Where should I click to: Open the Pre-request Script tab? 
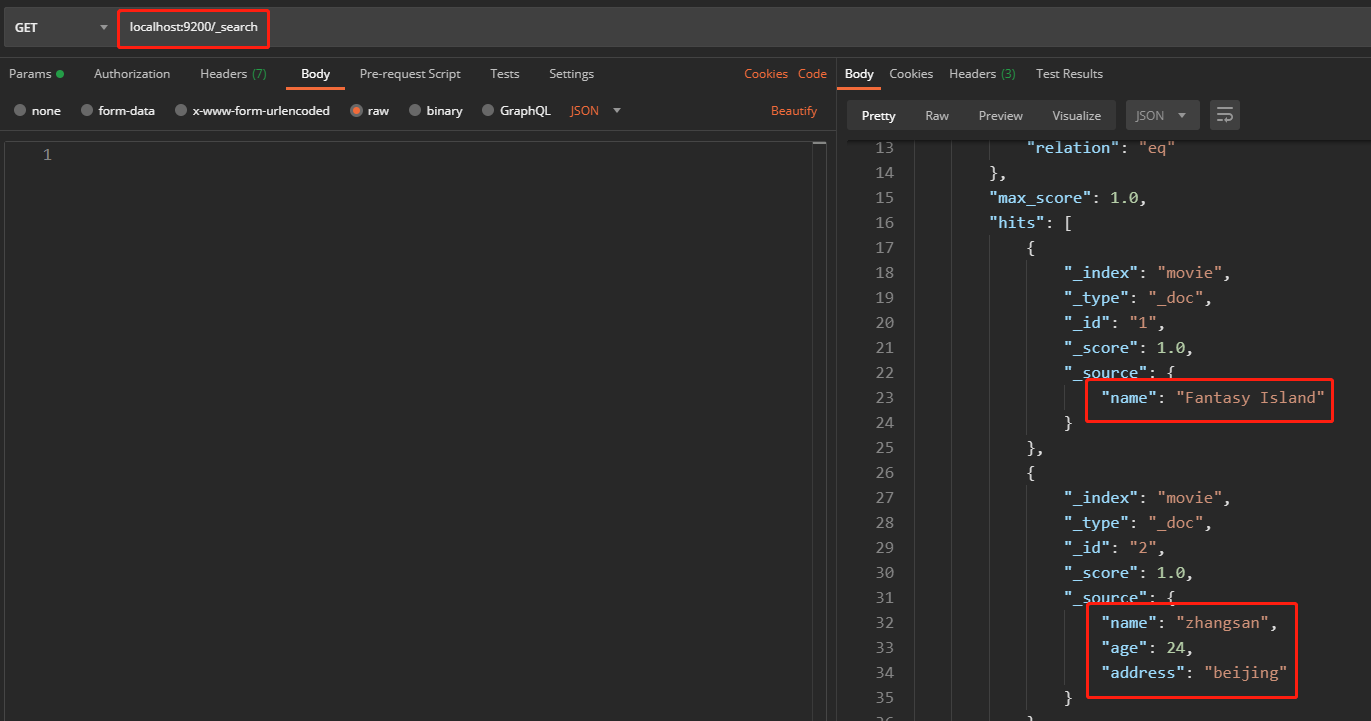(410, 74)
